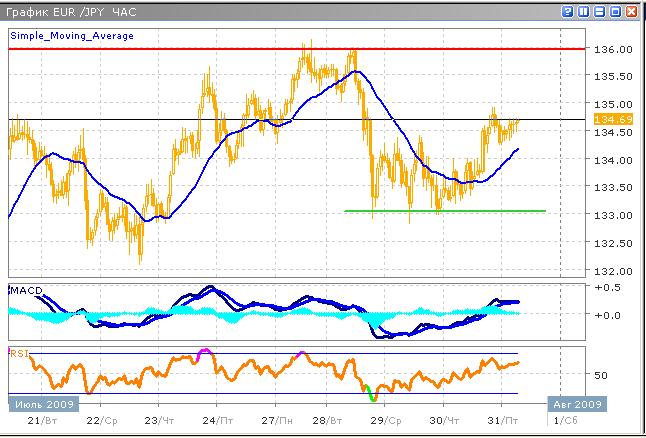Click the Simple_Moving_Average indicator label

(x=65, y=34)
